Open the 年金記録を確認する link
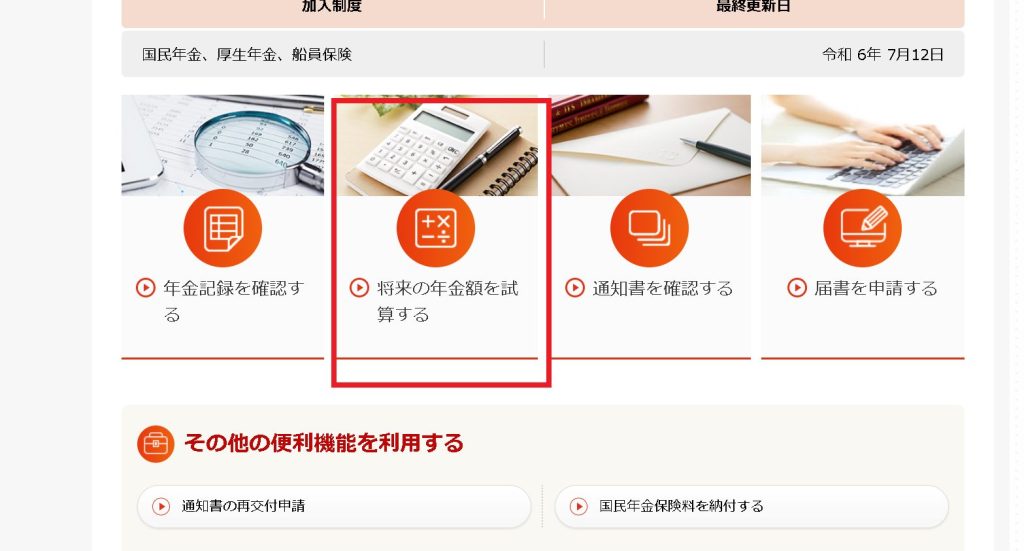The width and height of the screenshot is (1024, 551). (x=234, y=301)
